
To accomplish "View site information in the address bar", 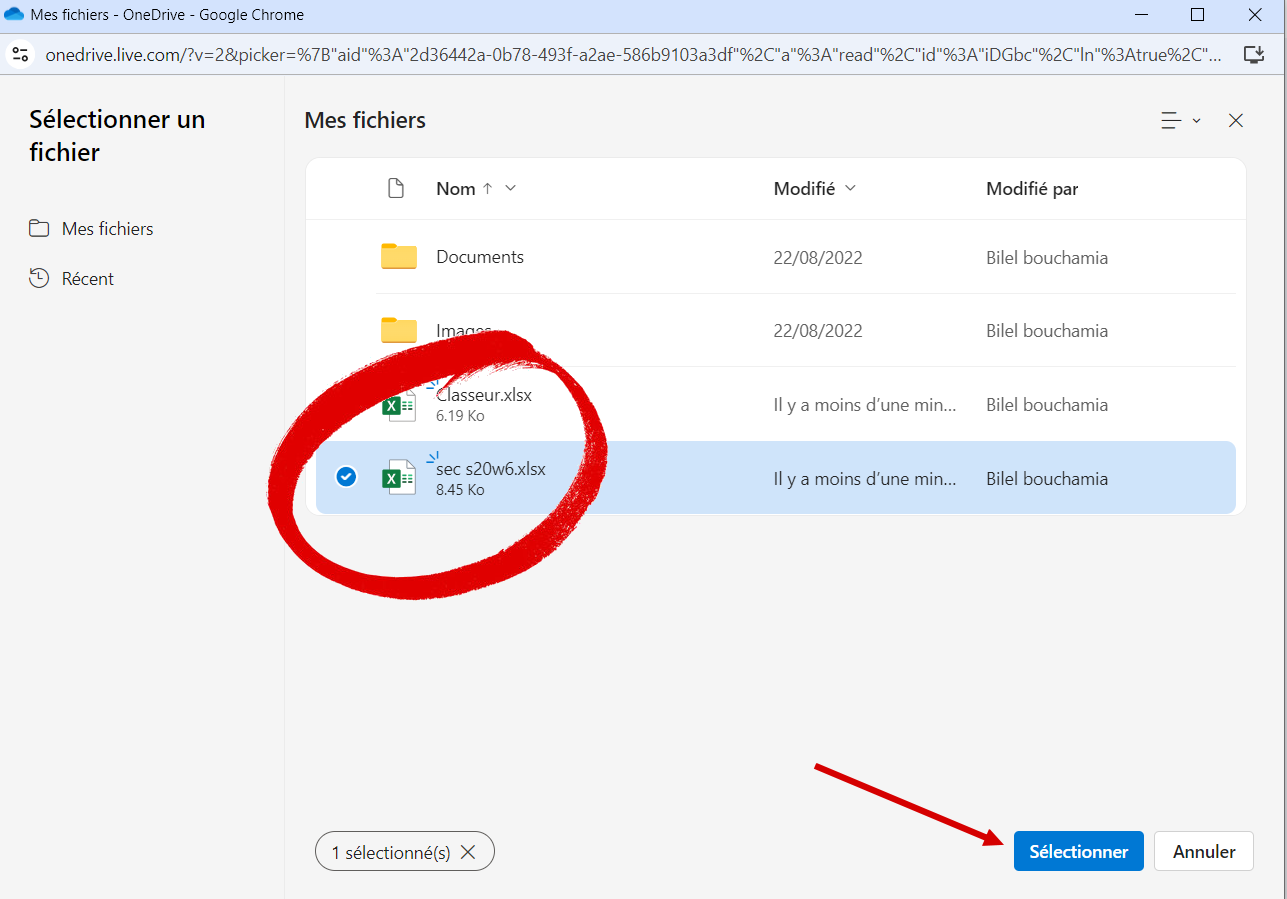I will (x=20, y=54).
